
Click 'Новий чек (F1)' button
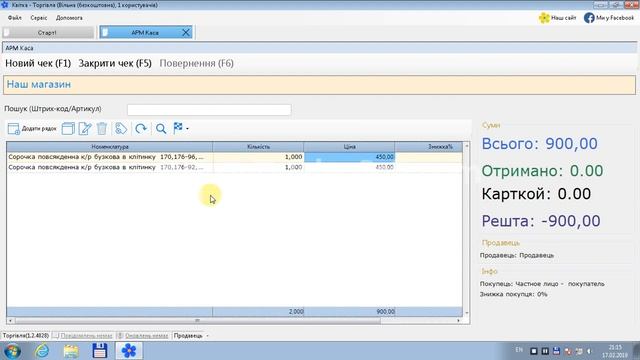pos(38,63)
